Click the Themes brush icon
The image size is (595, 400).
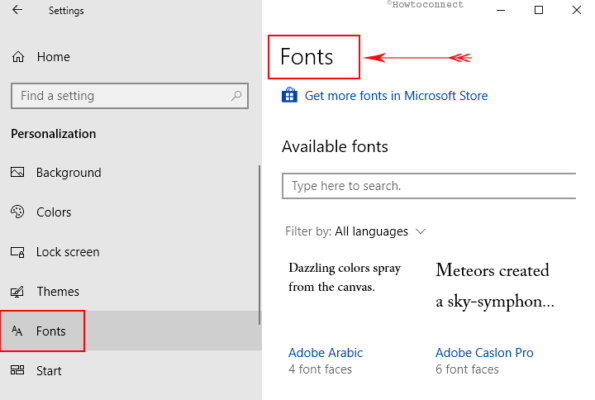(x=17, y=291)
